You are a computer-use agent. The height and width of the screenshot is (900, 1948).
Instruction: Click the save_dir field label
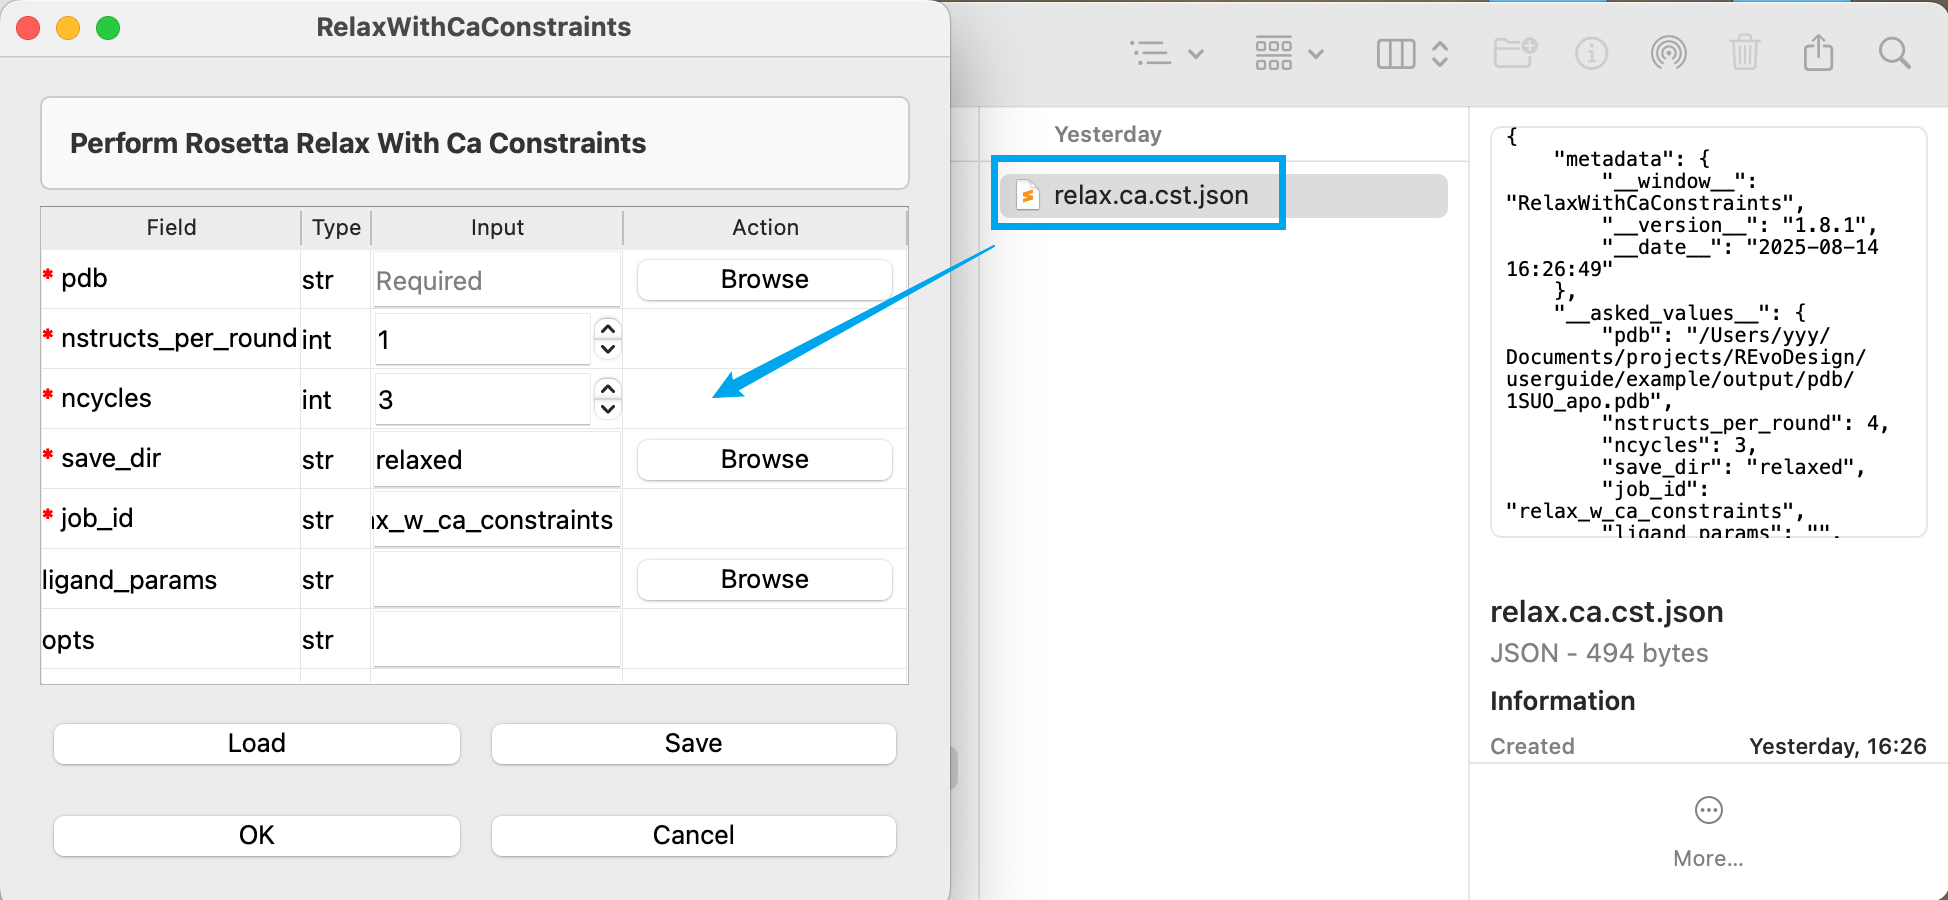[111, 459]
